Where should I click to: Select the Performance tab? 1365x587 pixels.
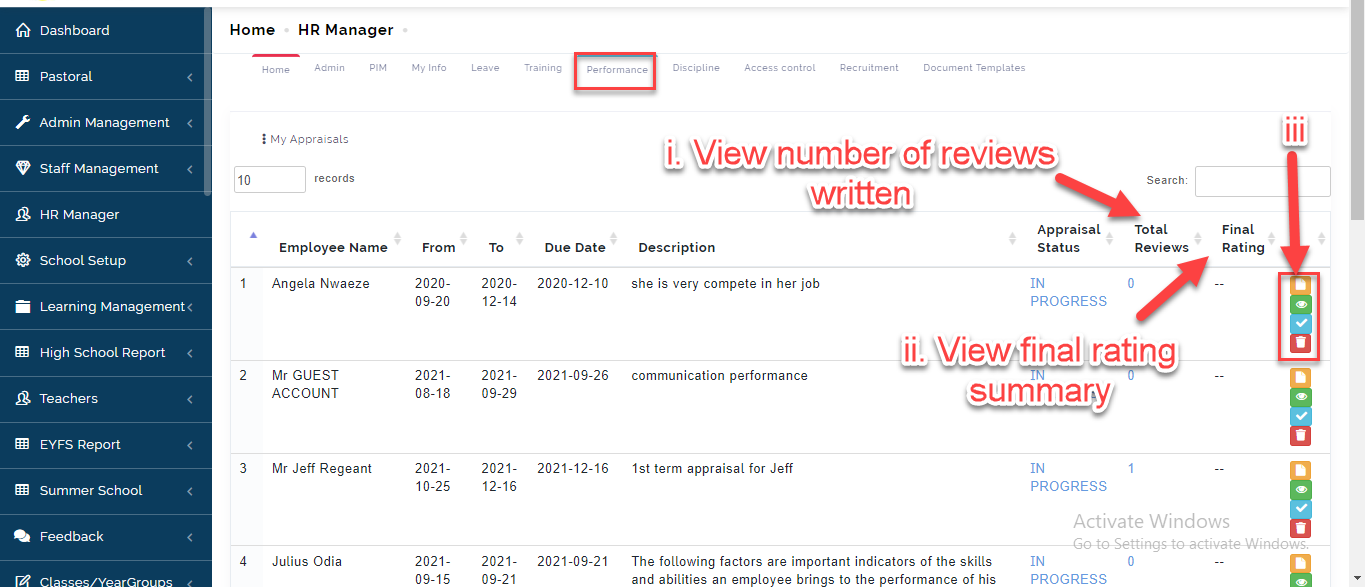(x=617, y=70)
